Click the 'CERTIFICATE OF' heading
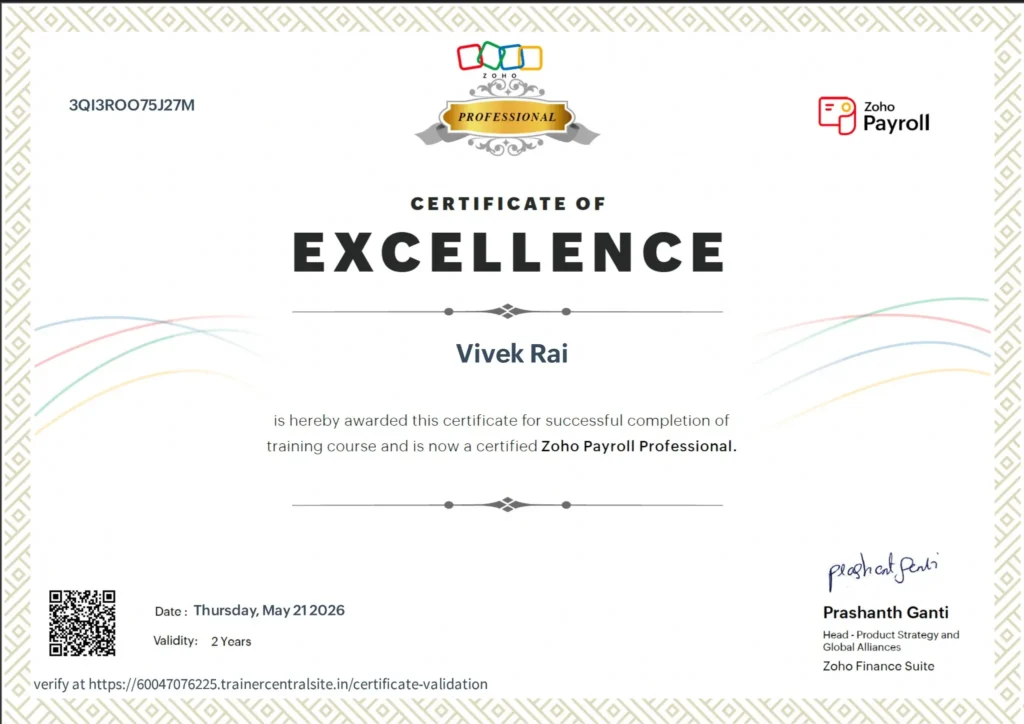1024x724 pixels. pos(508,204)
